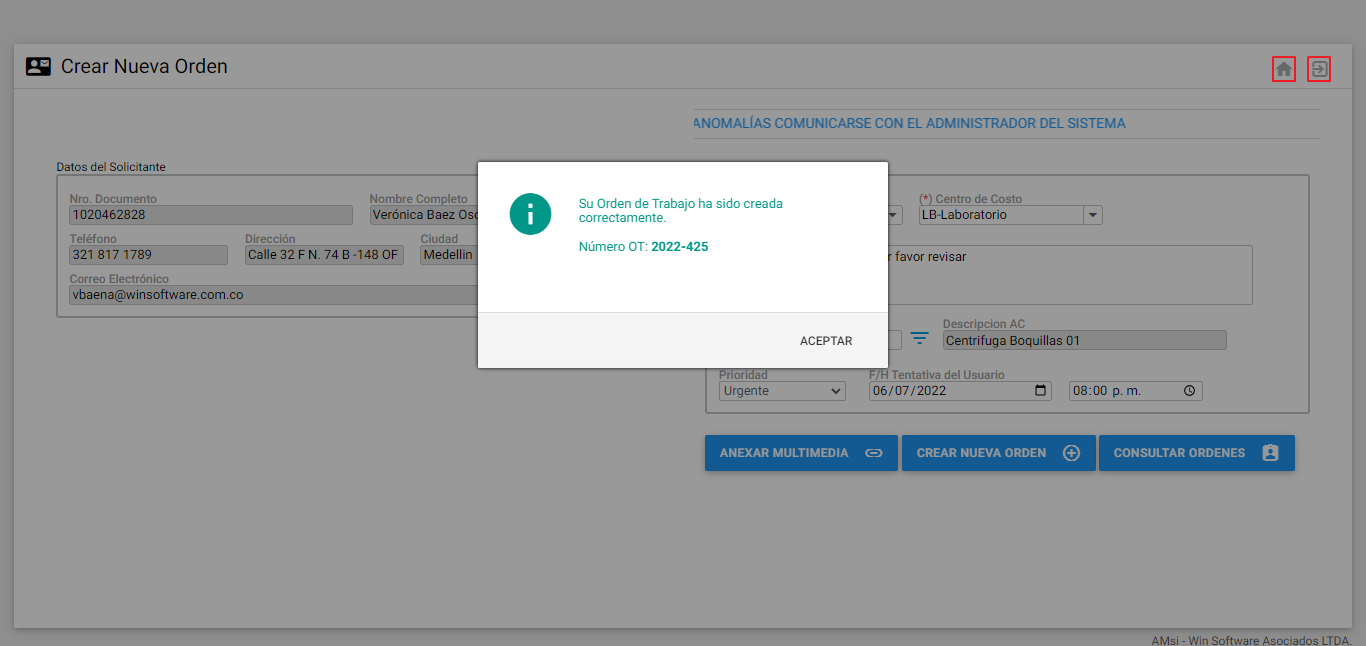Click the Ciudad field Medellin
The image size is (1366, 646).
tap(449, 255)
